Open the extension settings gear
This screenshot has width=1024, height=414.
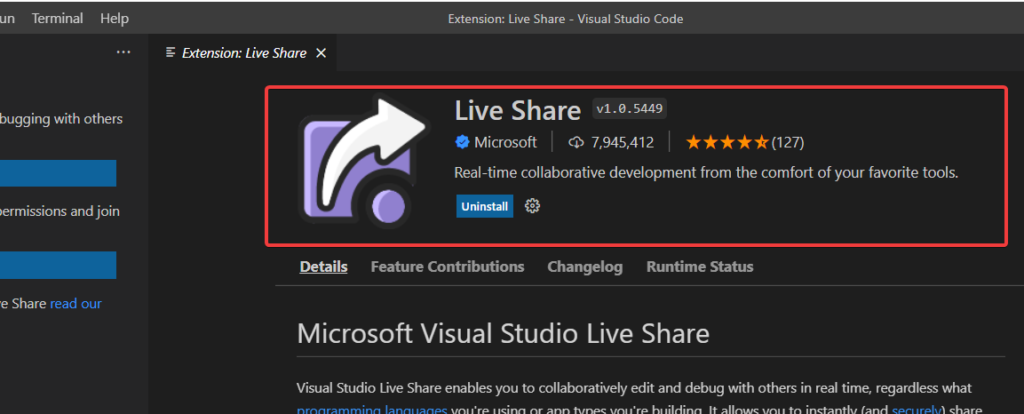point(532,206)
